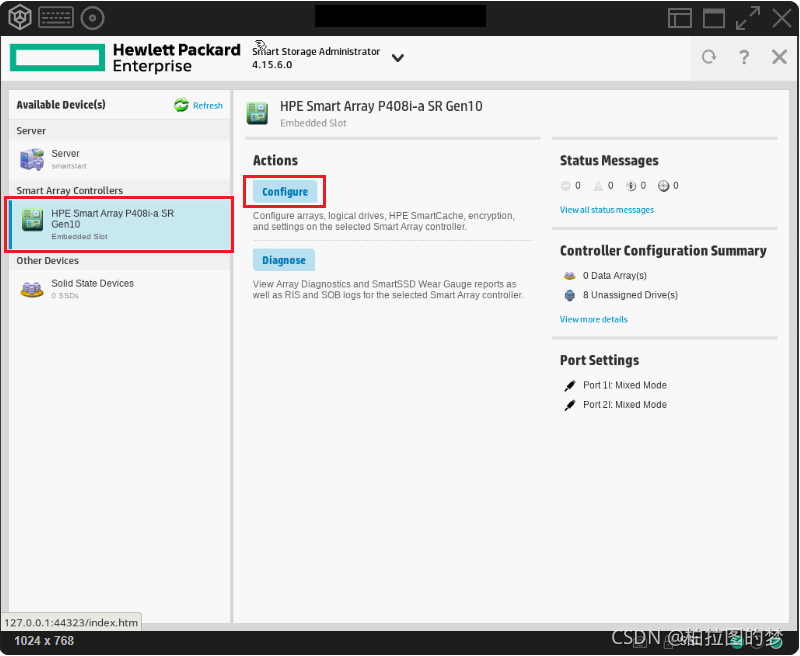Click the '8 Unassigned Drive(s)' text

pos(630,295)
